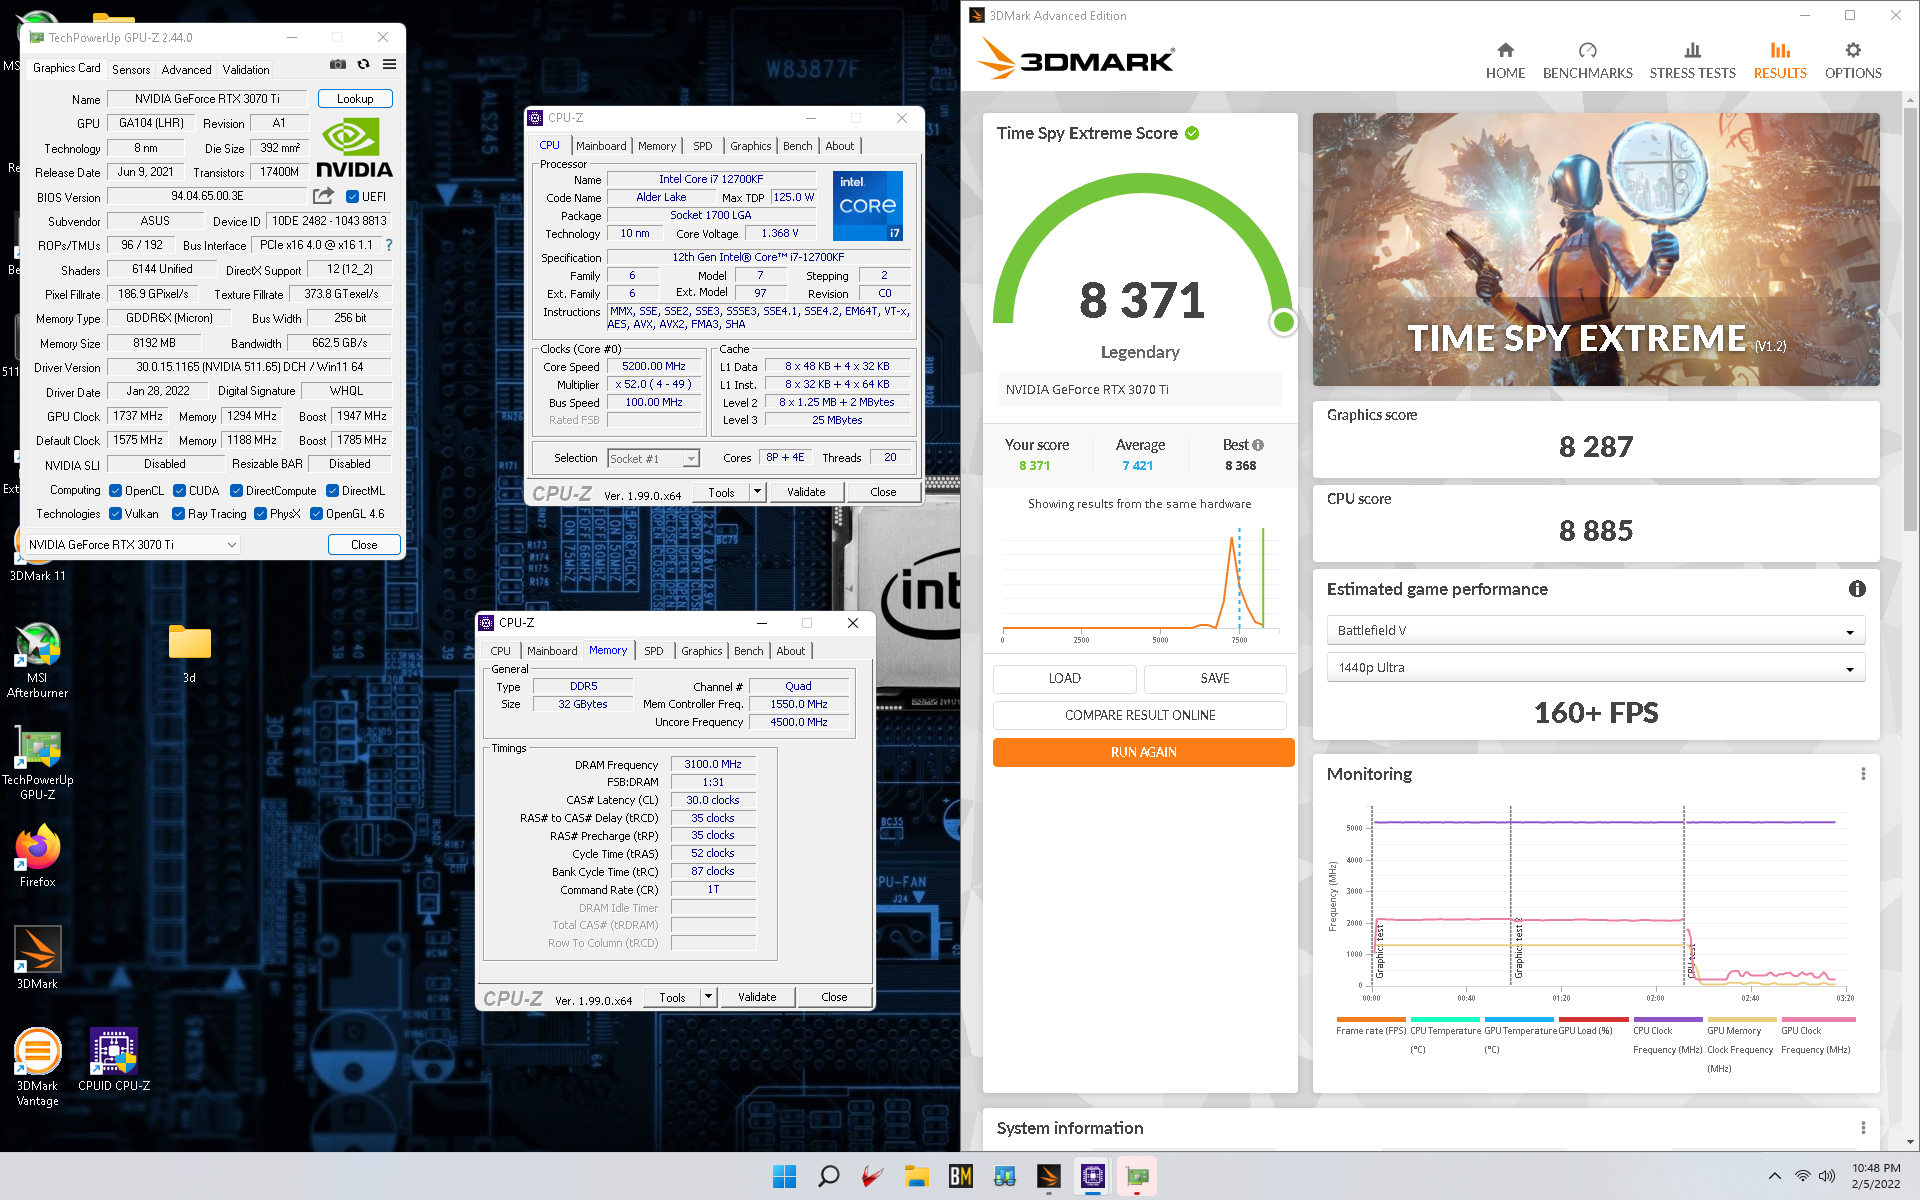
Task: Click info icon beside Best score
Action: 1258,445
